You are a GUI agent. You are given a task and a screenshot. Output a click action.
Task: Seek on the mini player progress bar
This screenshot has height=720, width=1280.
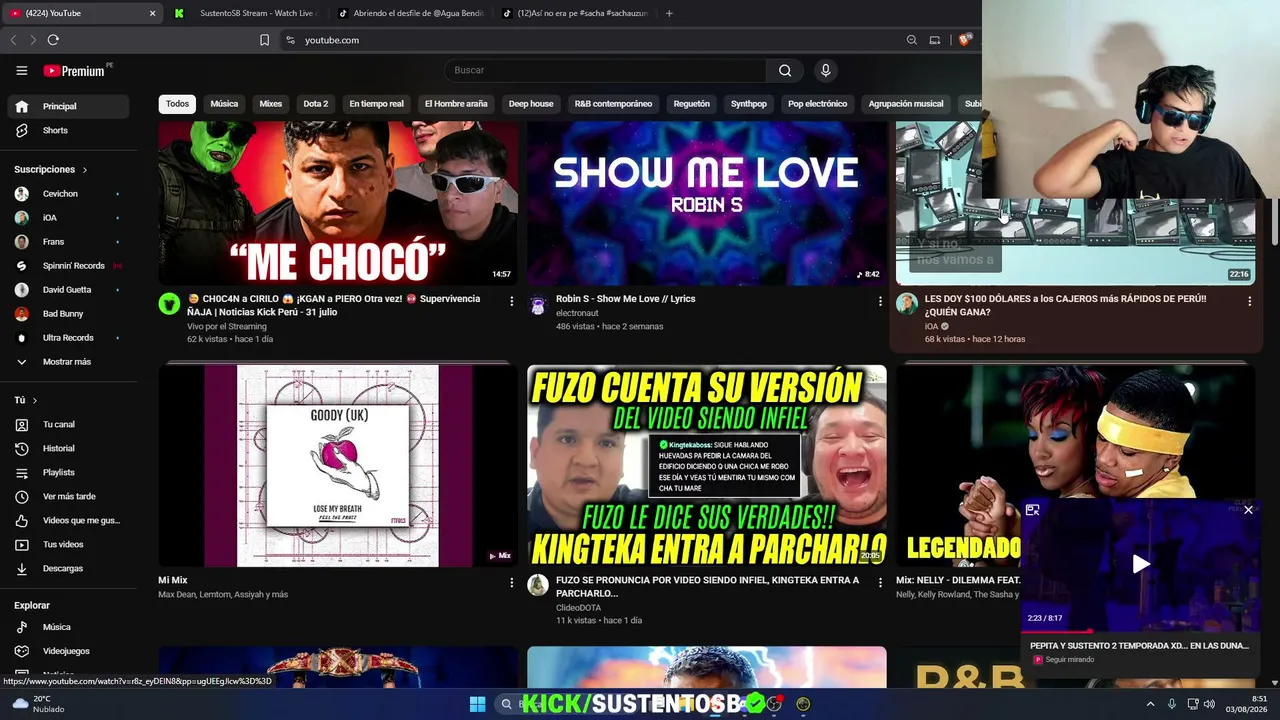[x=1140, y=631]
